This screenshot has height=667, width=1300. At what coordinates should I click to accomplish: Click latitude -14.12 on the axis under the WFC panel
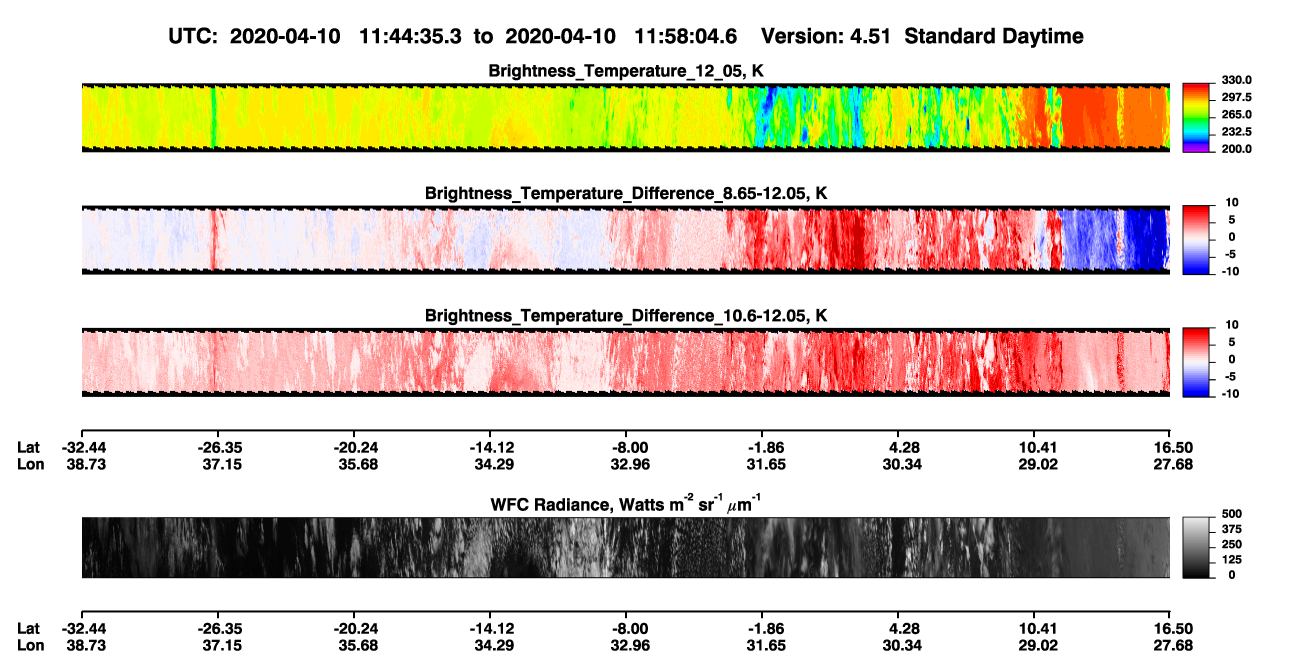(490, 628)
